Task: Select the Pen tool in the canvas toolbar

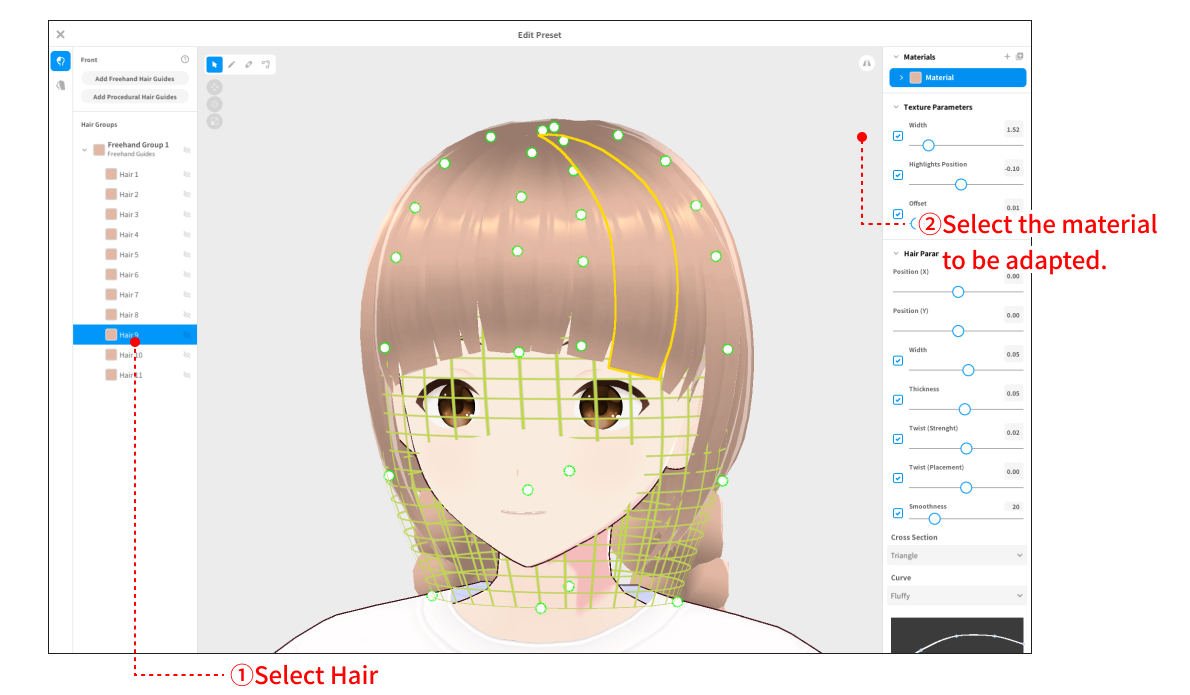Action: (231, 63)
